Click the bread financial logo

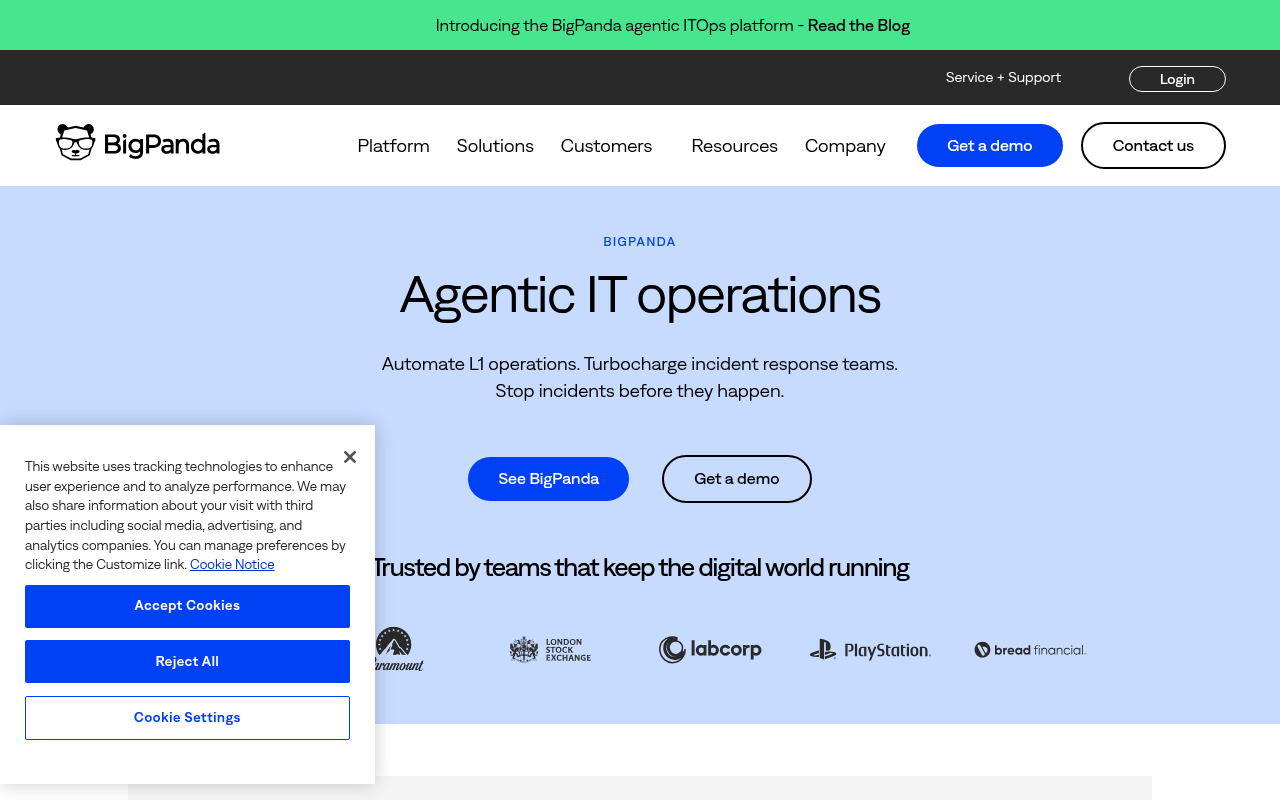click(x=1030, y=649)
